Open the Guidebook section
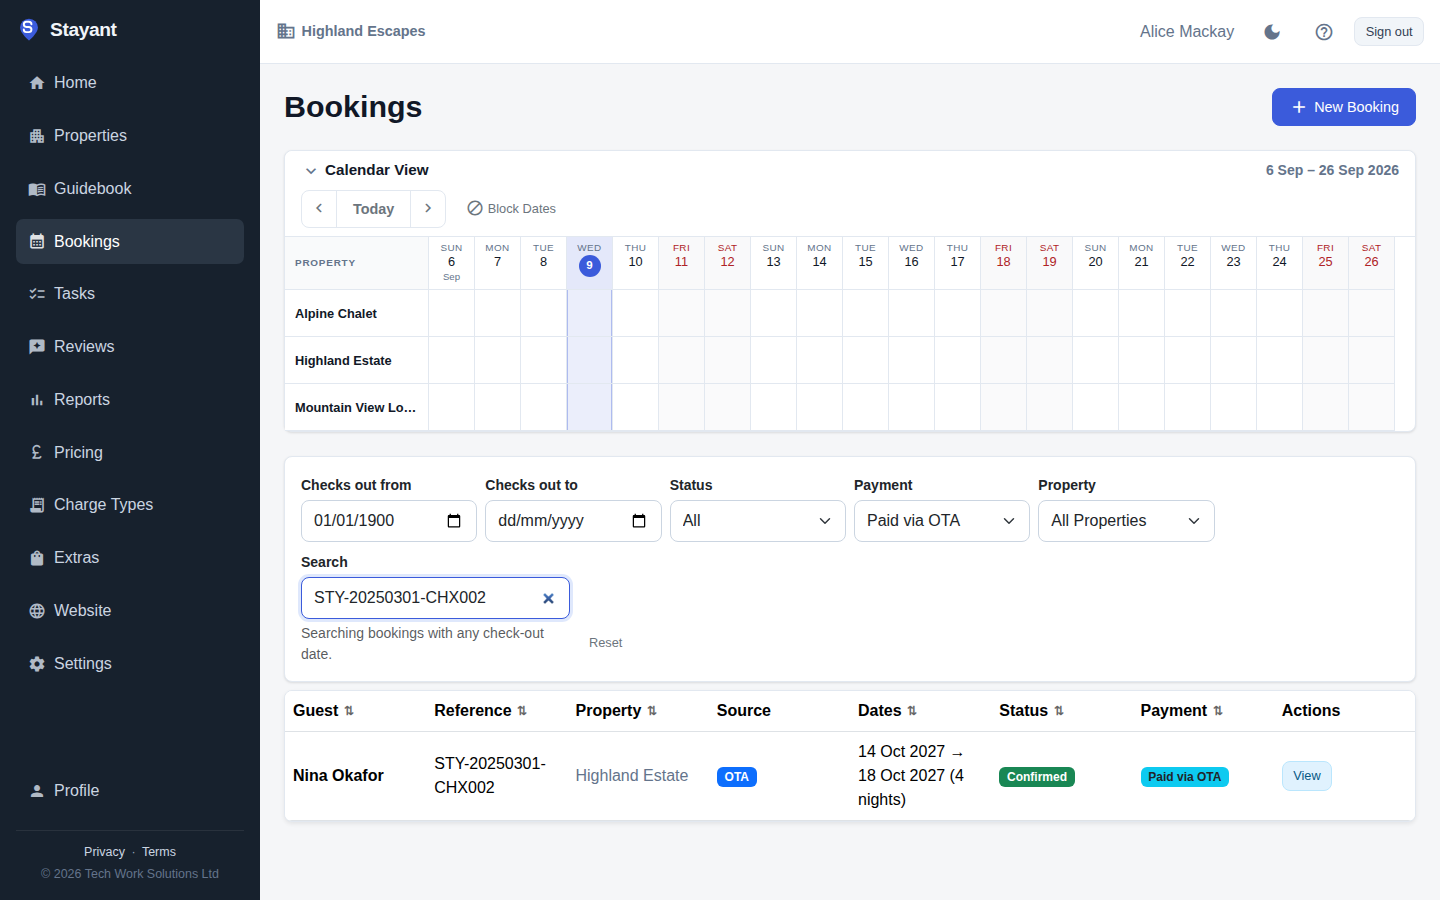1440x900 pixels. click(x=130, y=189)
